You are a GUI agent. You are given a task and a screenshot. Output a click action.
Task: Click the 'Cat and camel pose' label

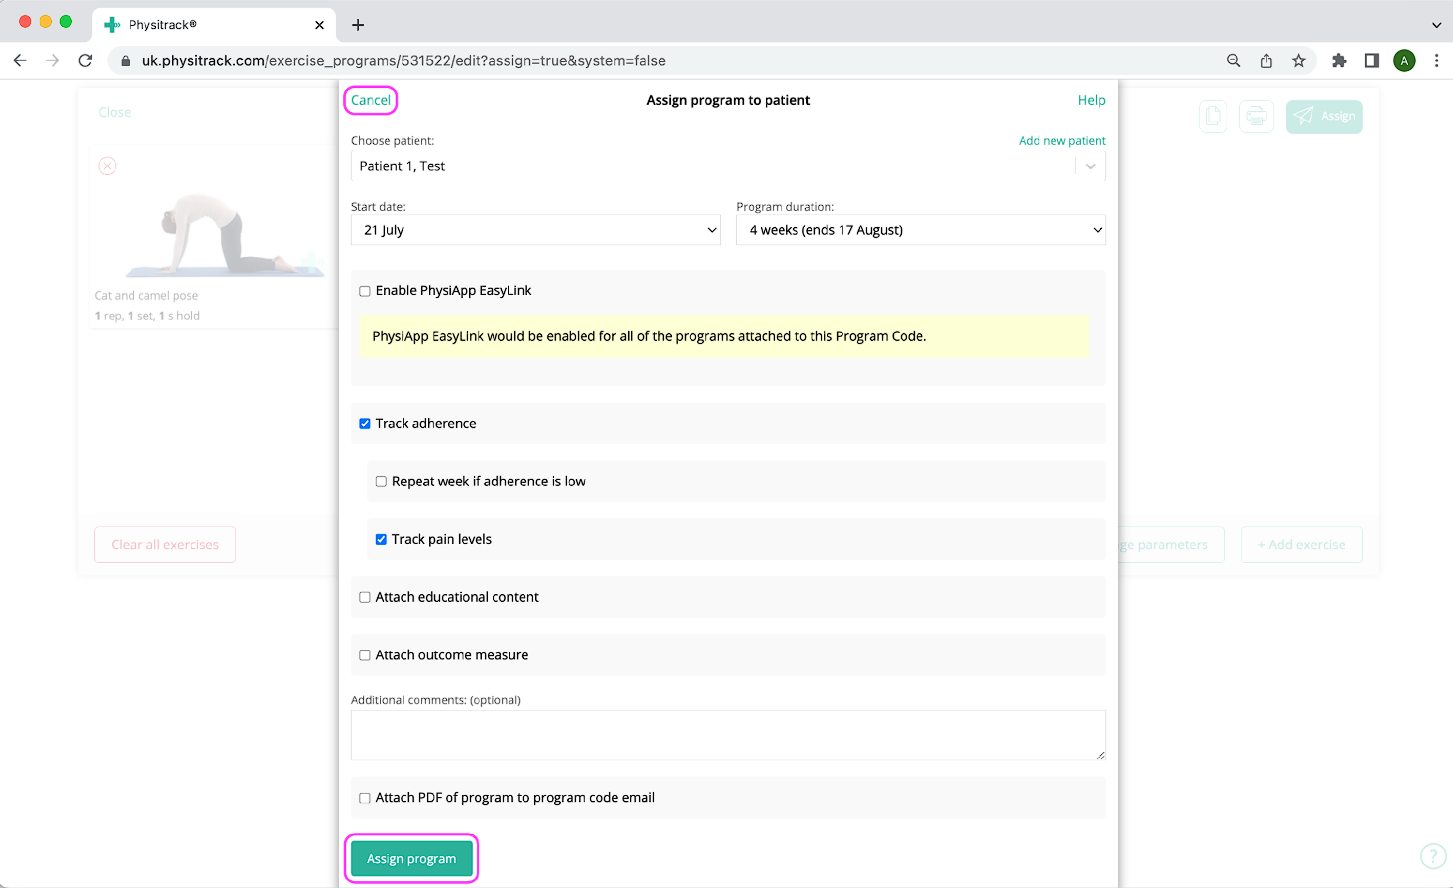pos(146,296)
